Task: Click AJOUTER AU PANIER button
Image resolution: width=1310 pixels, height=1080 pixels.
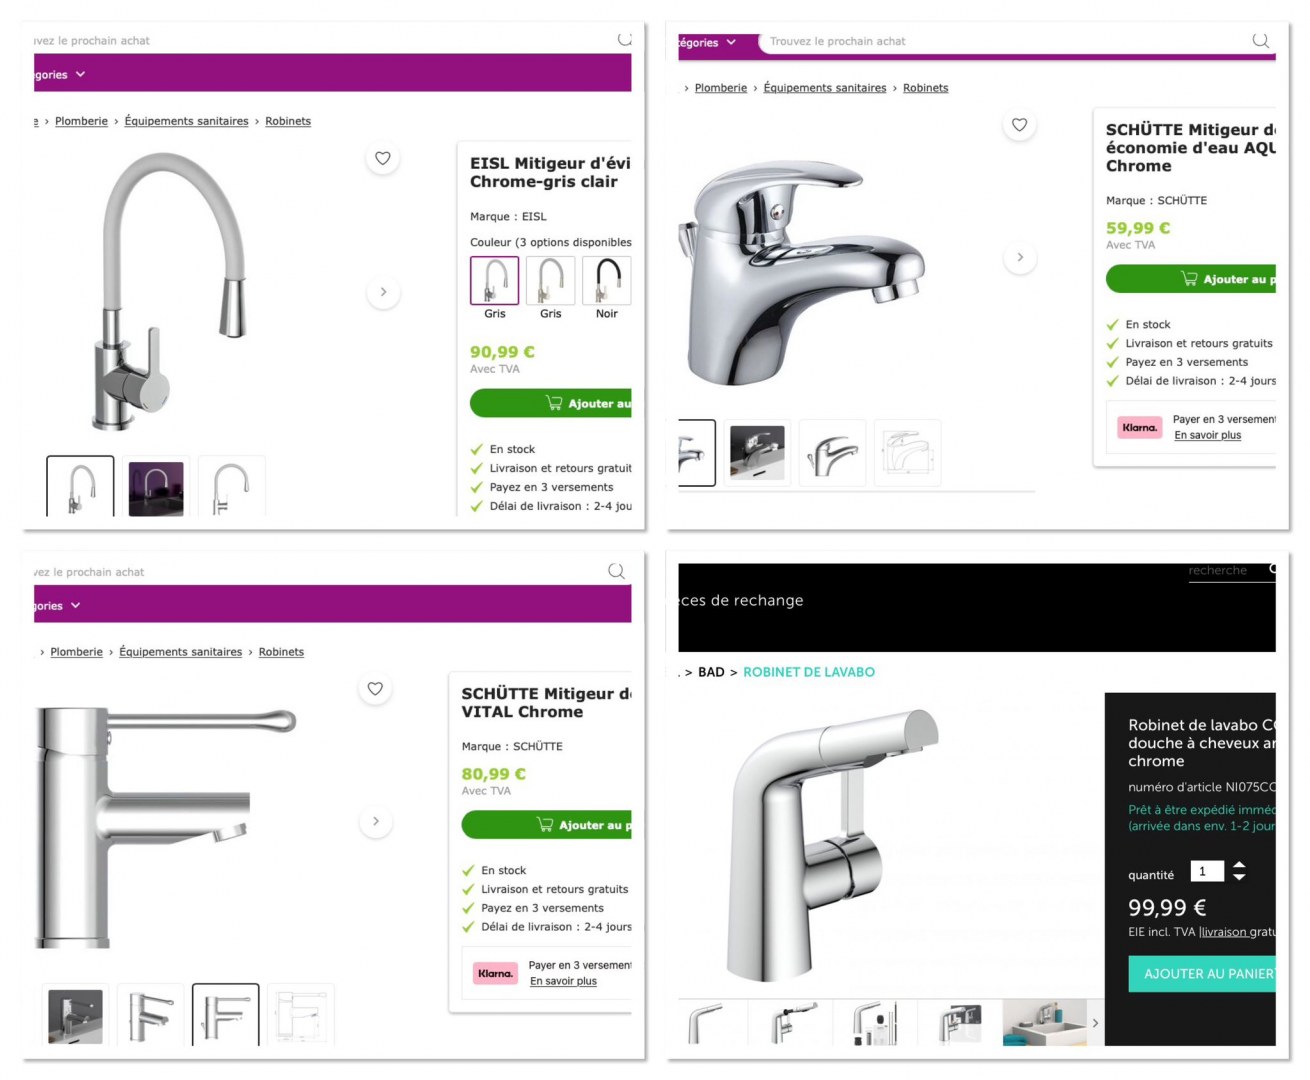Action: 1202,974
